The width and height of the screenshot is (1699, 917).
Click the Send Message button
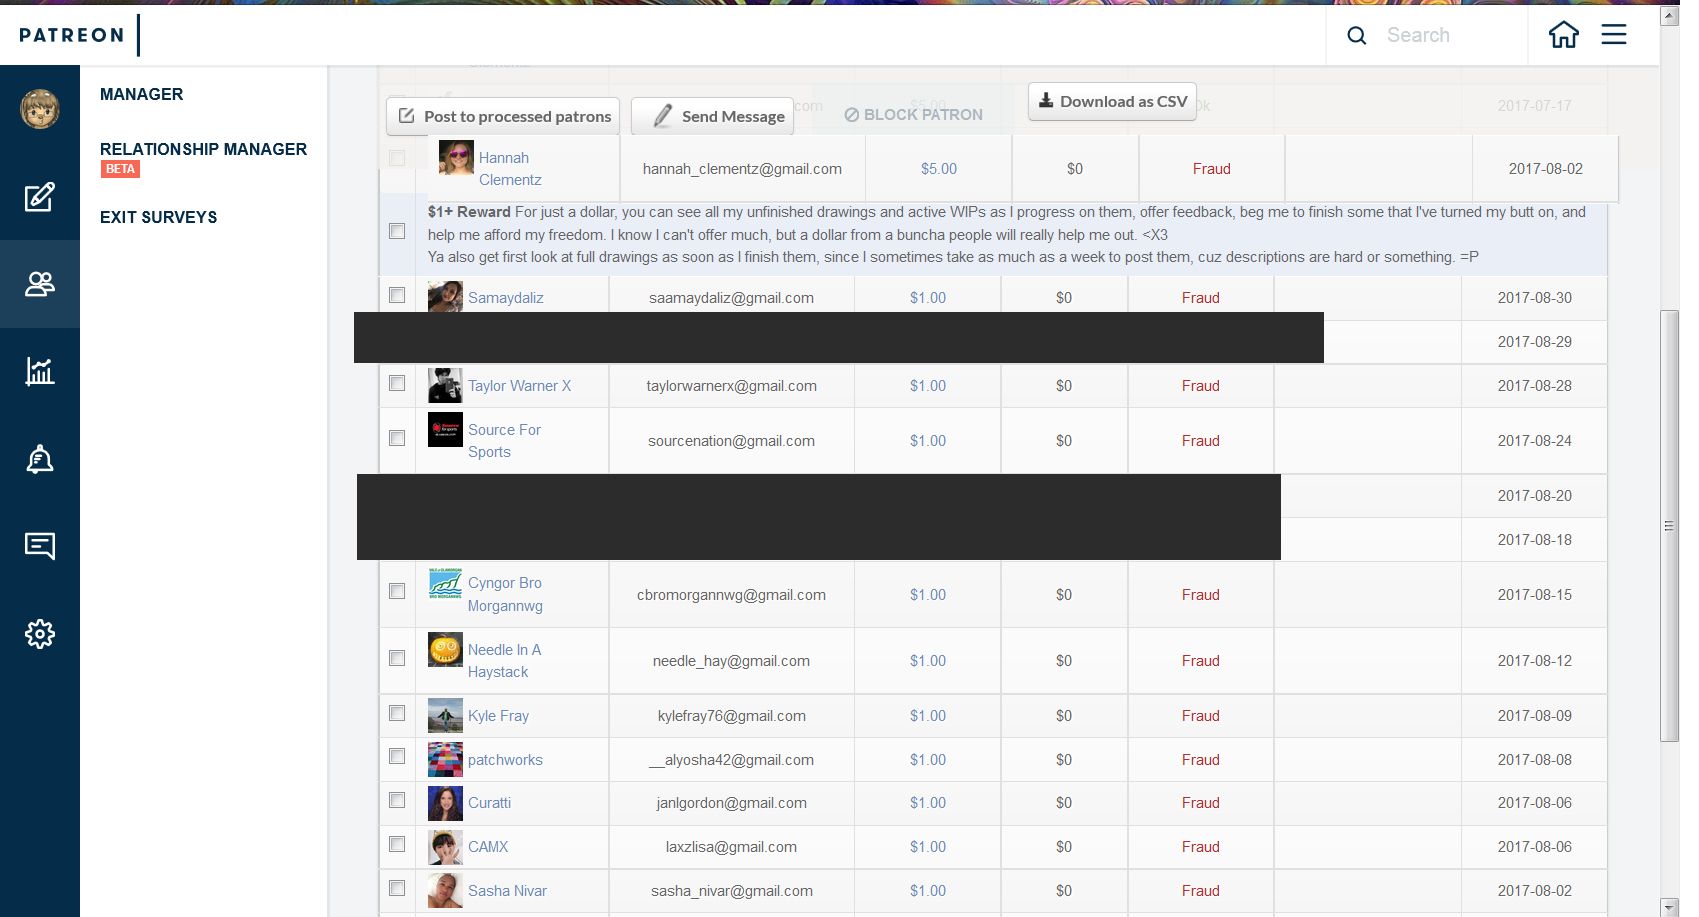712,116
